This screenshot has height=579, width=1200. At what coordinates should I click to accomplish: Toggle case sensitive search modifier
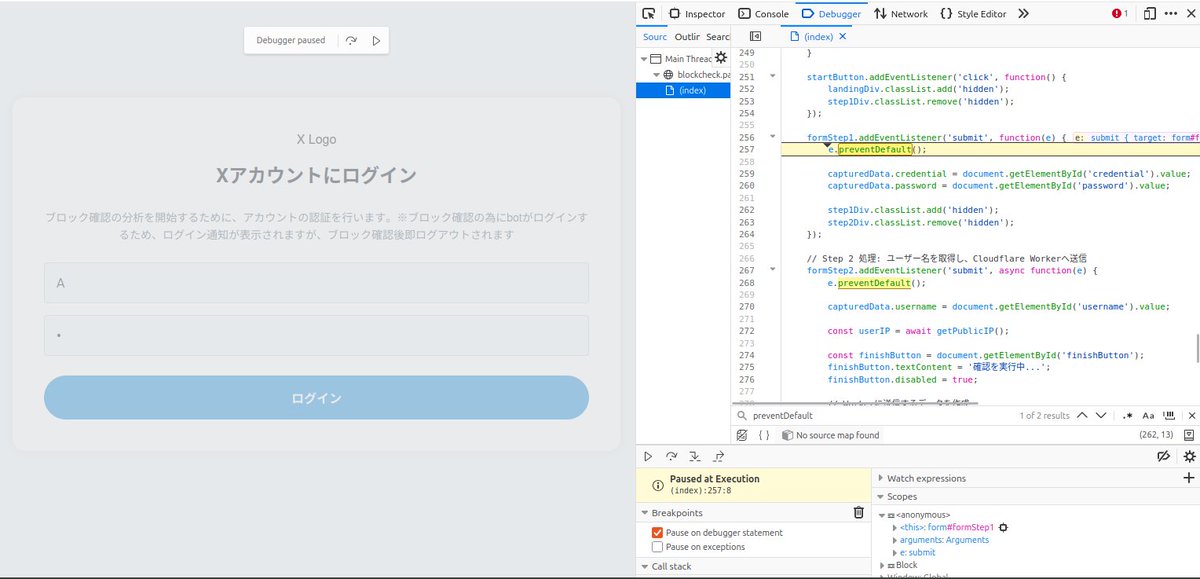(x=1148, y=415)
